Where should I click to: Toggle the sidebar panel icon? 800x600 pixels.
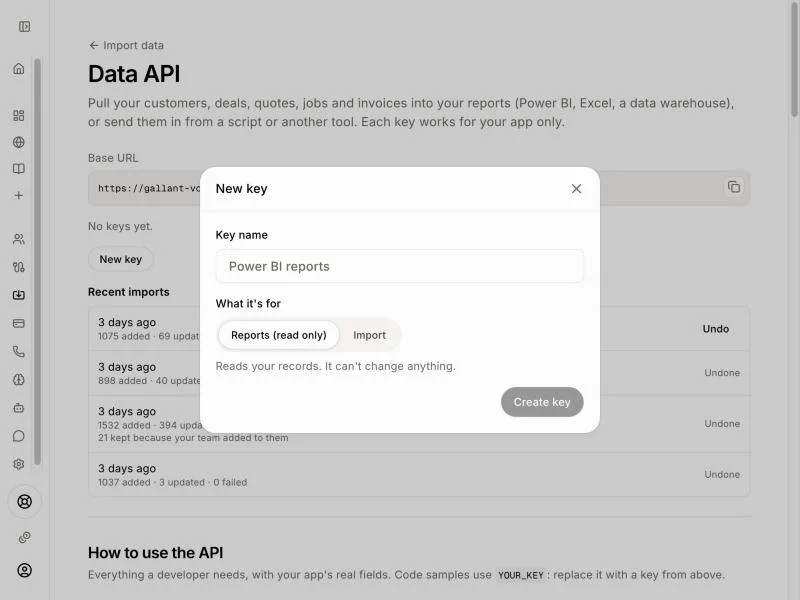click(x=24, y=27)
